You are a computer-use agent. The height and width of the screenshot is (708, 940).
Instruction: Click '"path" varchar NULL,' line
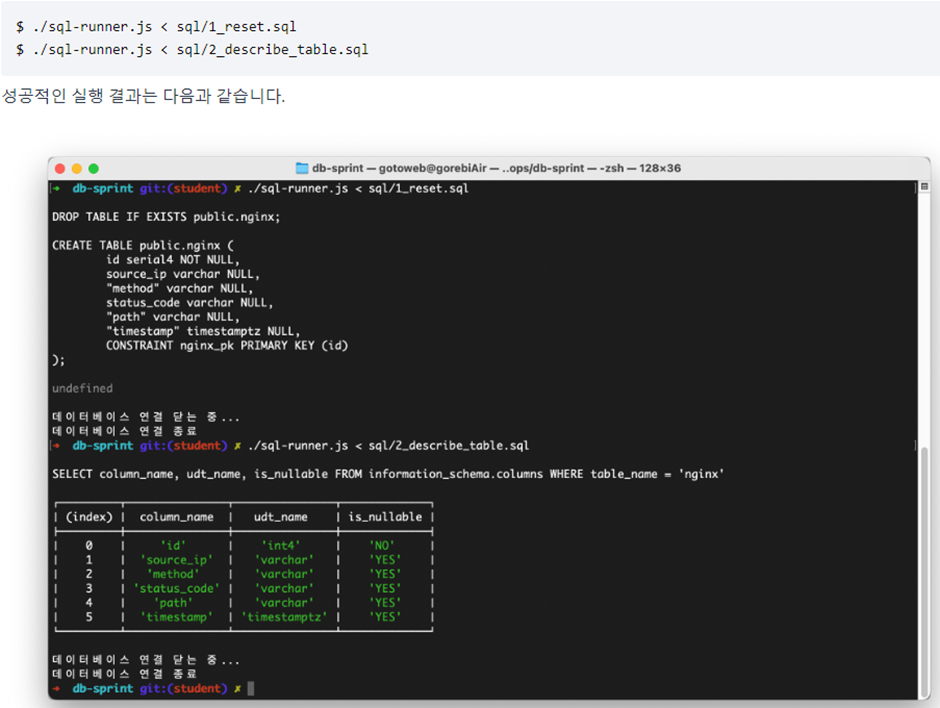coord(173,317)
